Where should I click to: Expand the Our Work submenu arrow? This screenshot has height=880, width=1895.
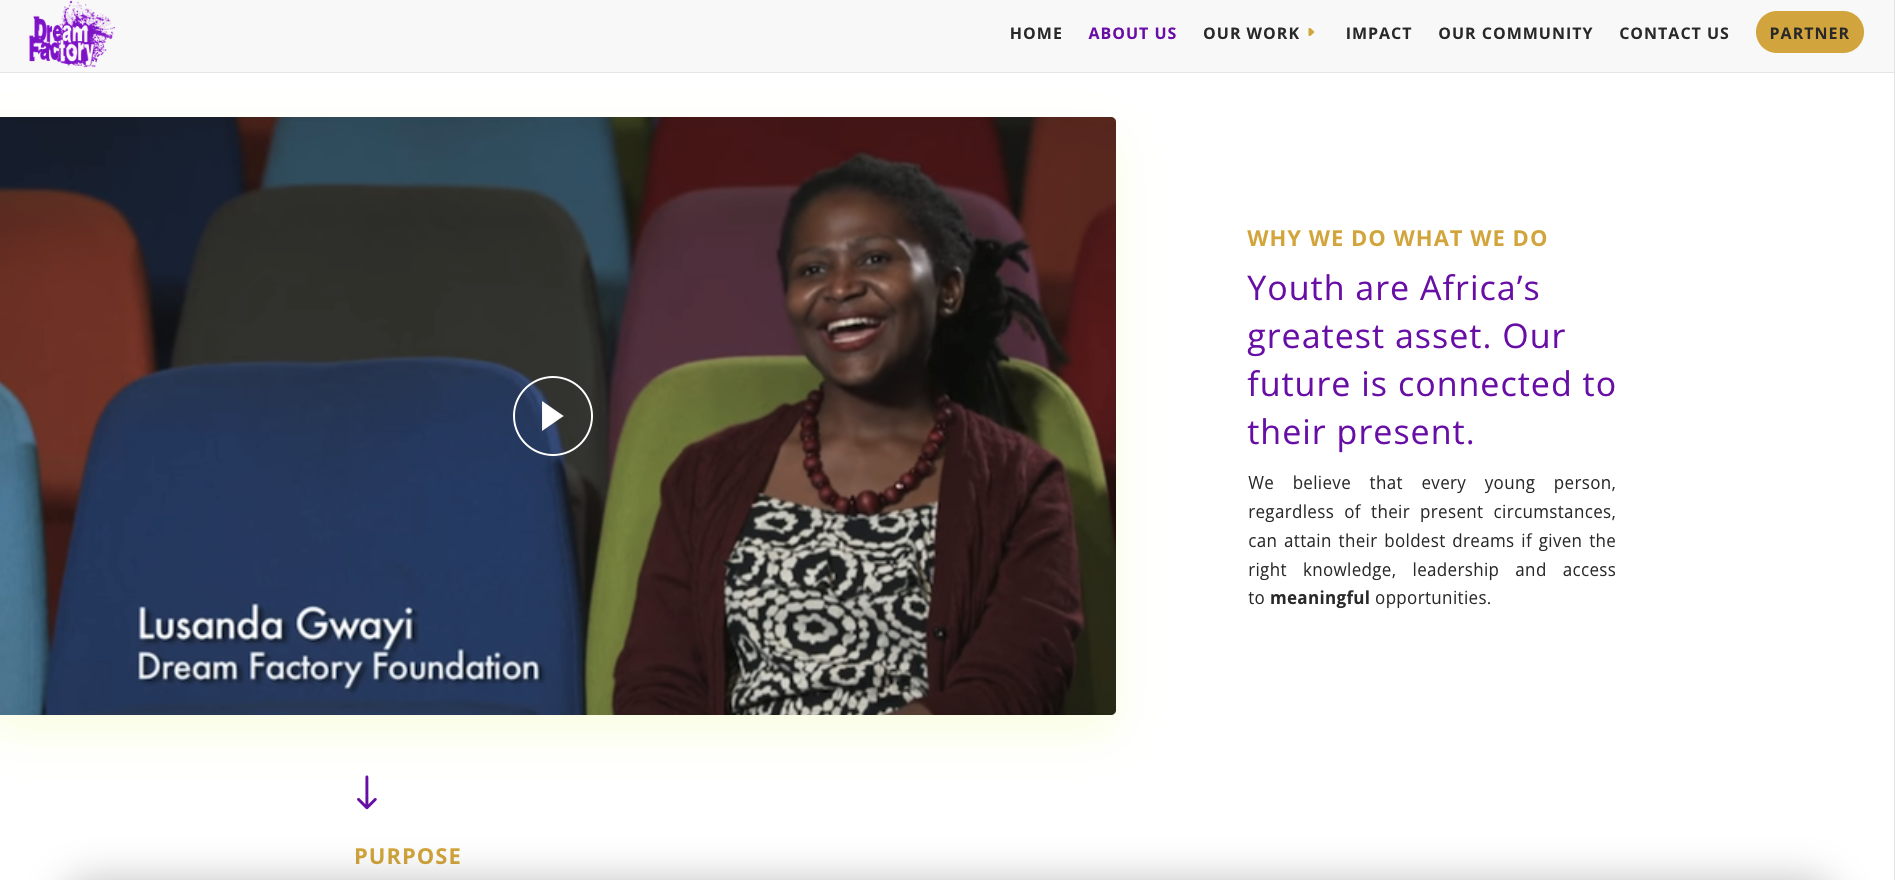pos(1311,32)
